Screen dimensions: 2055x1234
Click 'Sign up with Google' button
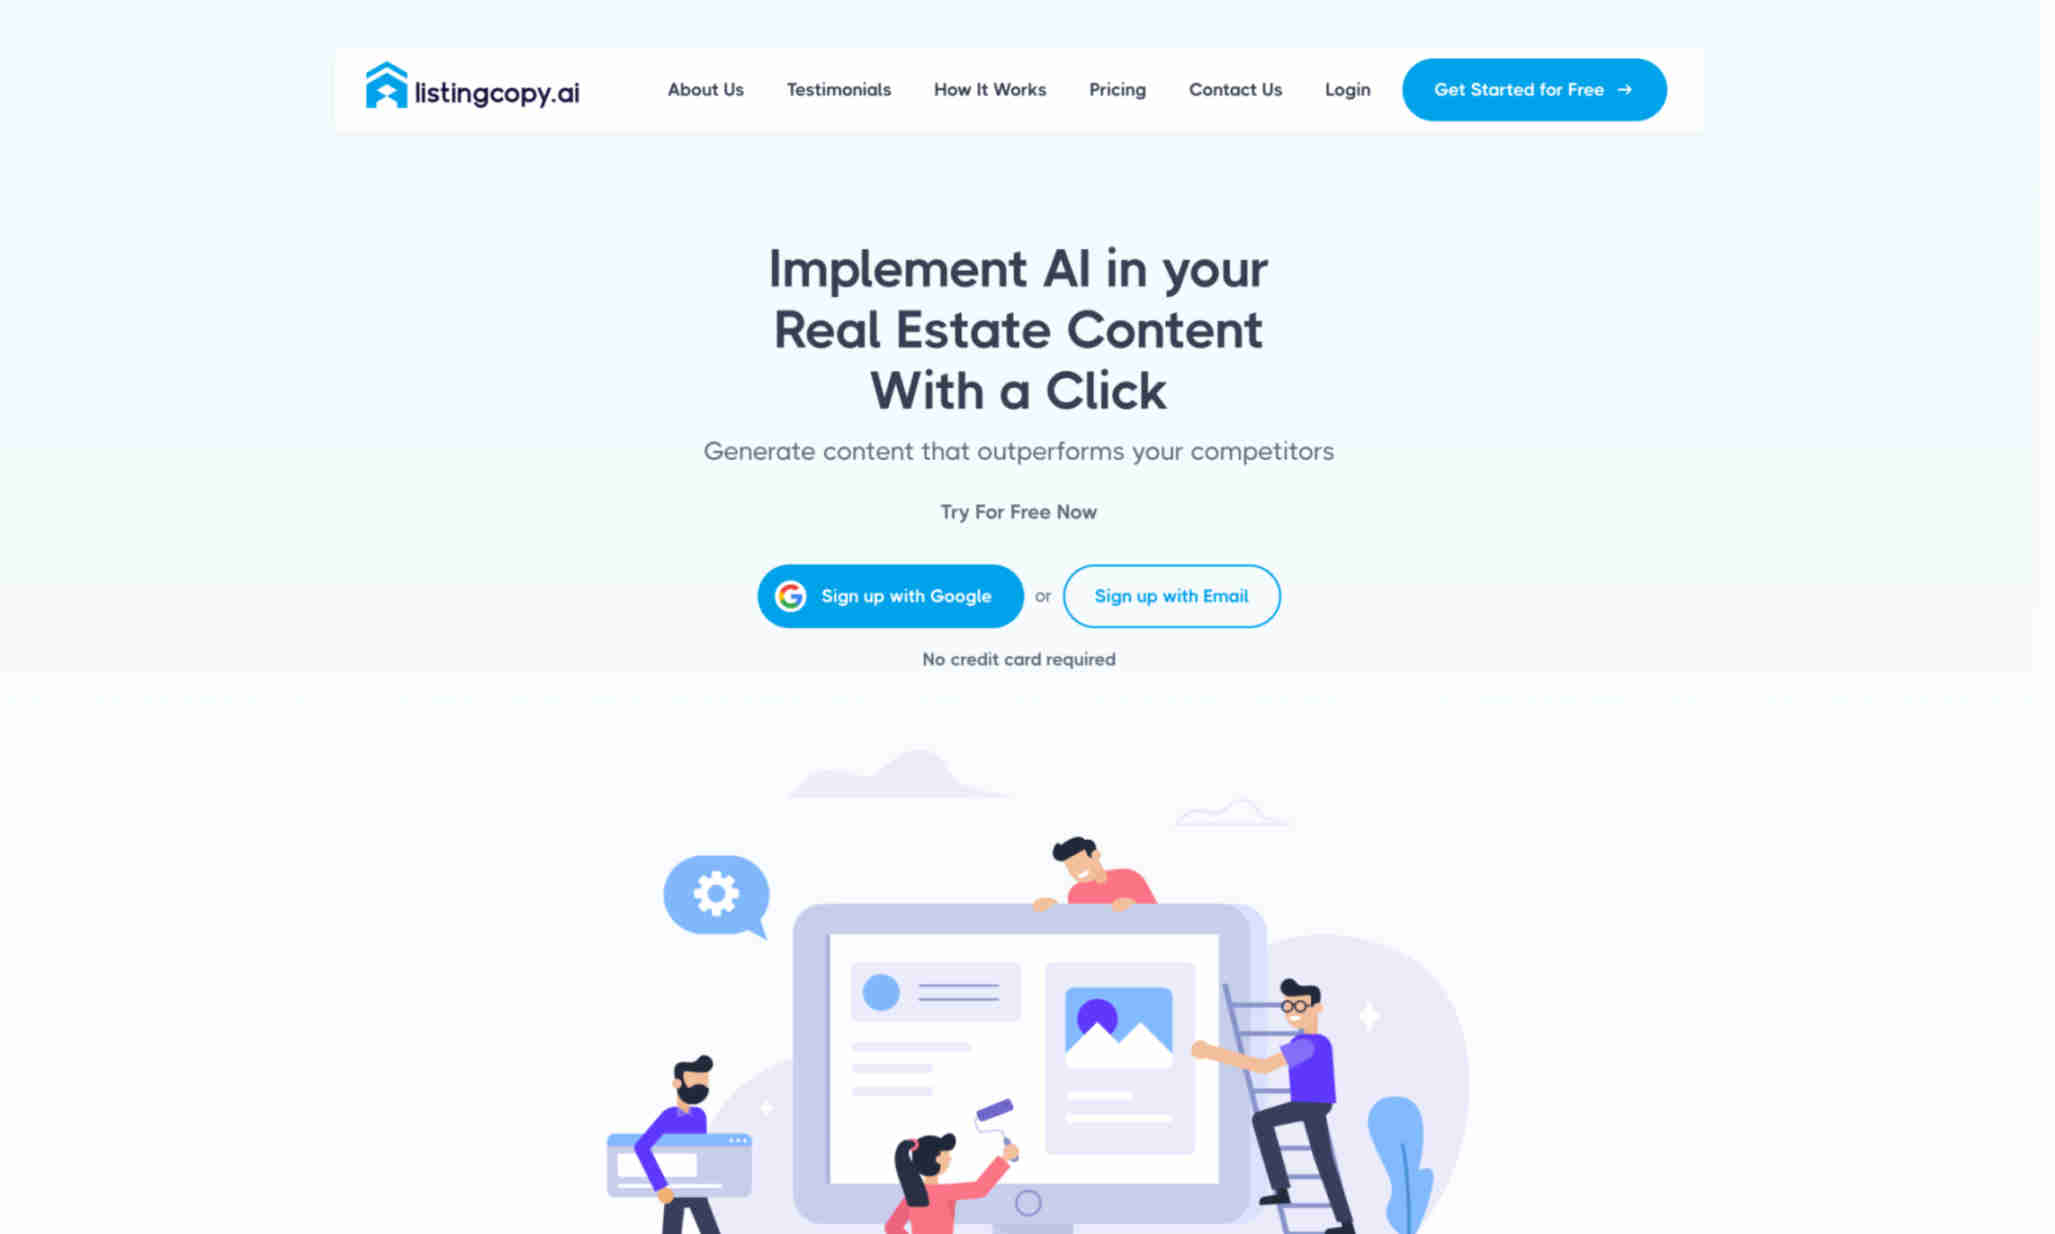890,594
